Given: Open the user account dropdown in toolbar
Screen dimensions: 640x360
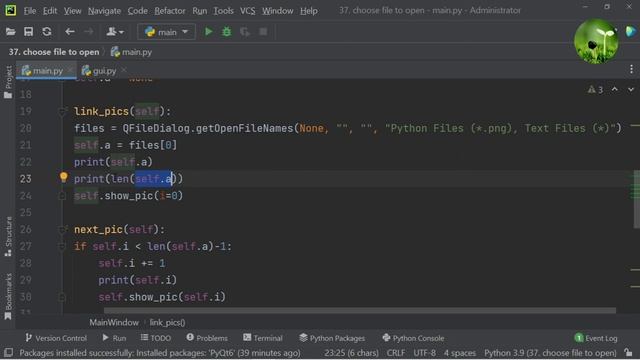Looking at the screenshot, I should click(115, 32).
